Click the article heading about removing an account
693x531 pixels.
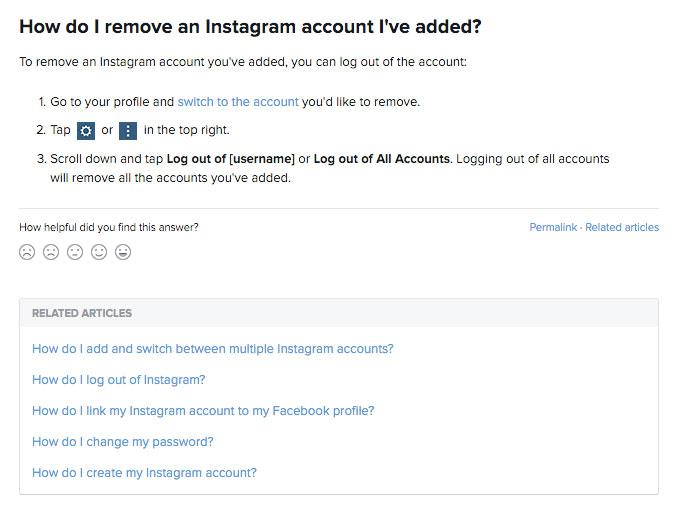click(250, 27)
